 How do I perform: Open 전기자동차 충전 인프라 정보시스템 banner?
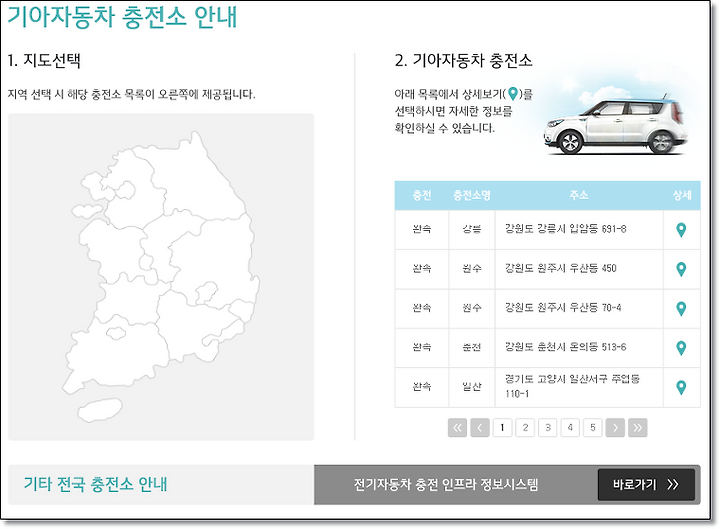click(445, 484)
